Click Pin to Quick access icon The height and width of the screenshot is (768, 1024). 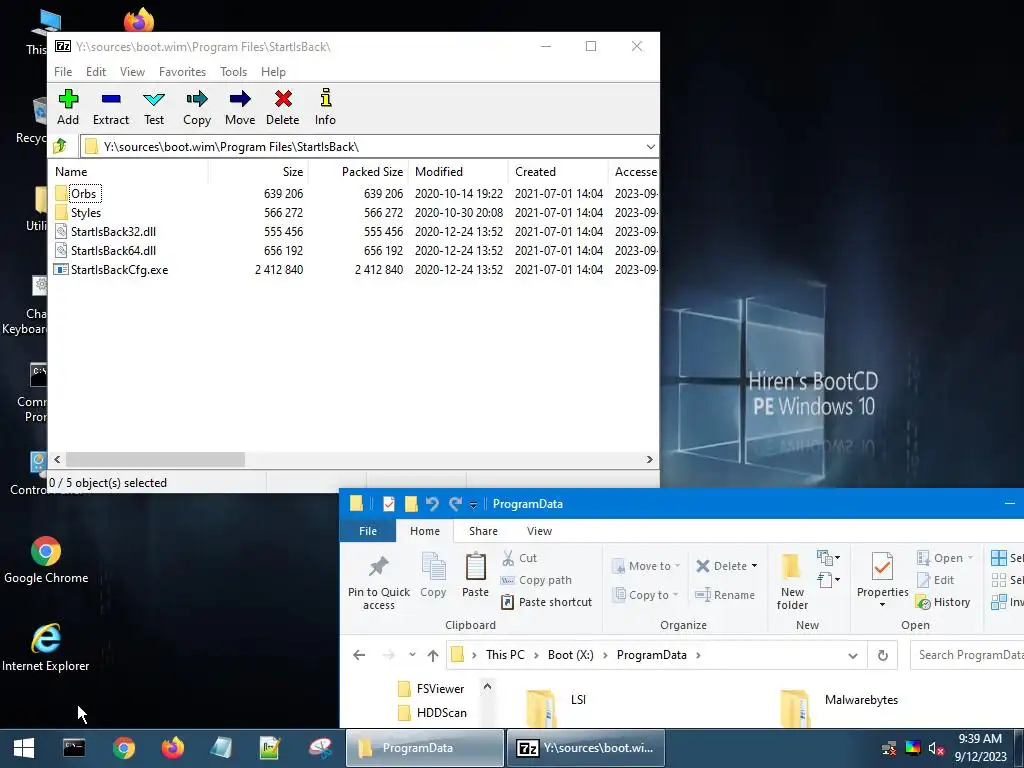point(379,581)
